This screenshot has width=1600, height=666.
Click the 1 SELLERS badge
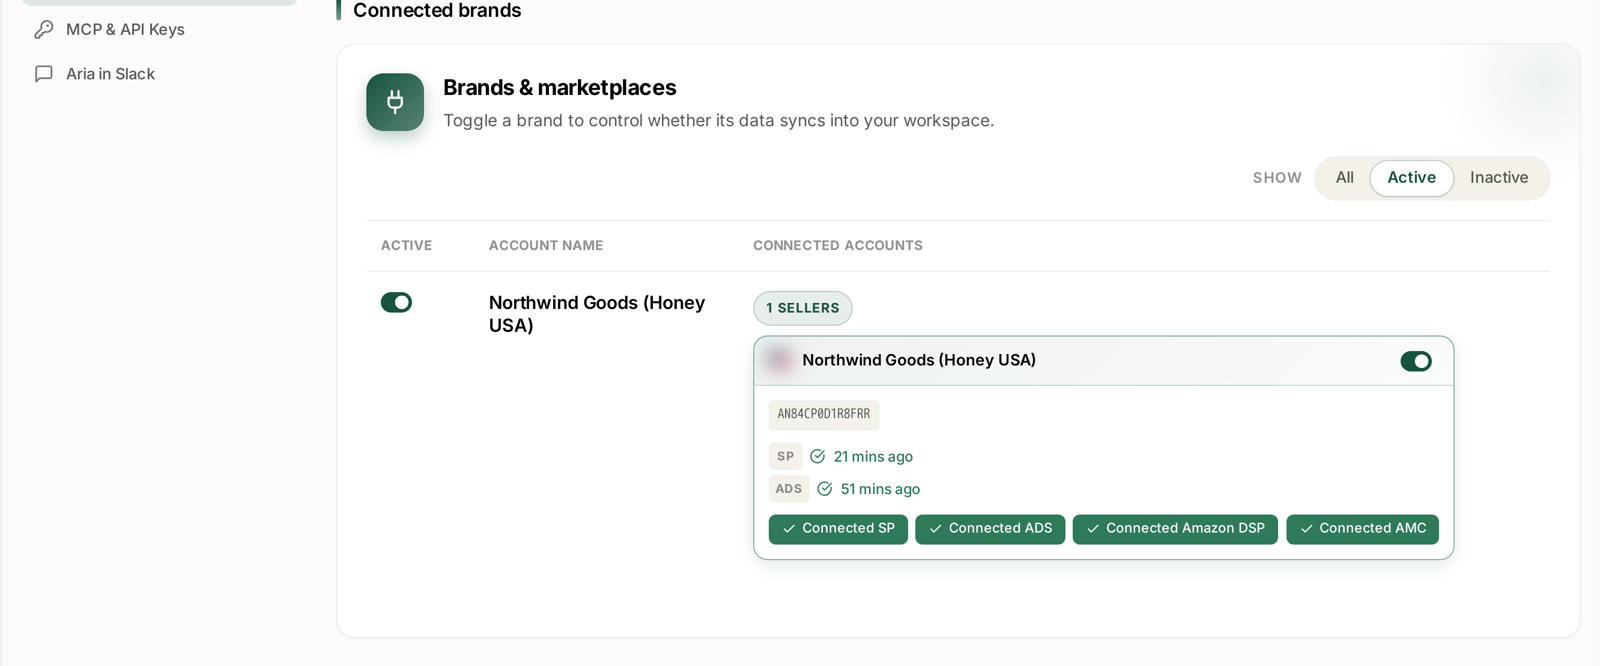pyautogui.click(x=803, y=308)
